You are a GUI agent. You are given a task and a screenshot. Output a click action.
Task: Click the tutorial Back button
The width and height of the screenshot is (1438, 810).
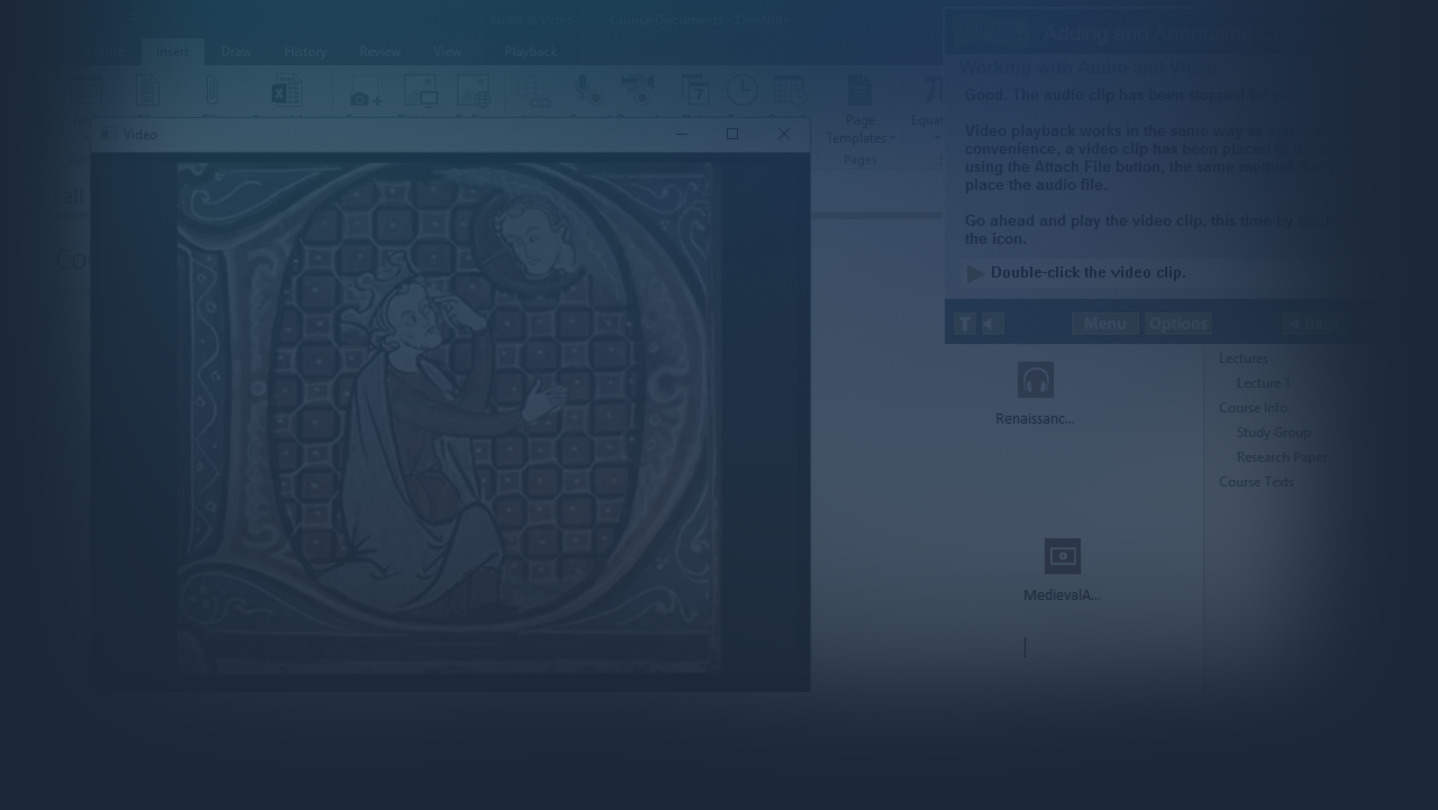coord(1312,323)
